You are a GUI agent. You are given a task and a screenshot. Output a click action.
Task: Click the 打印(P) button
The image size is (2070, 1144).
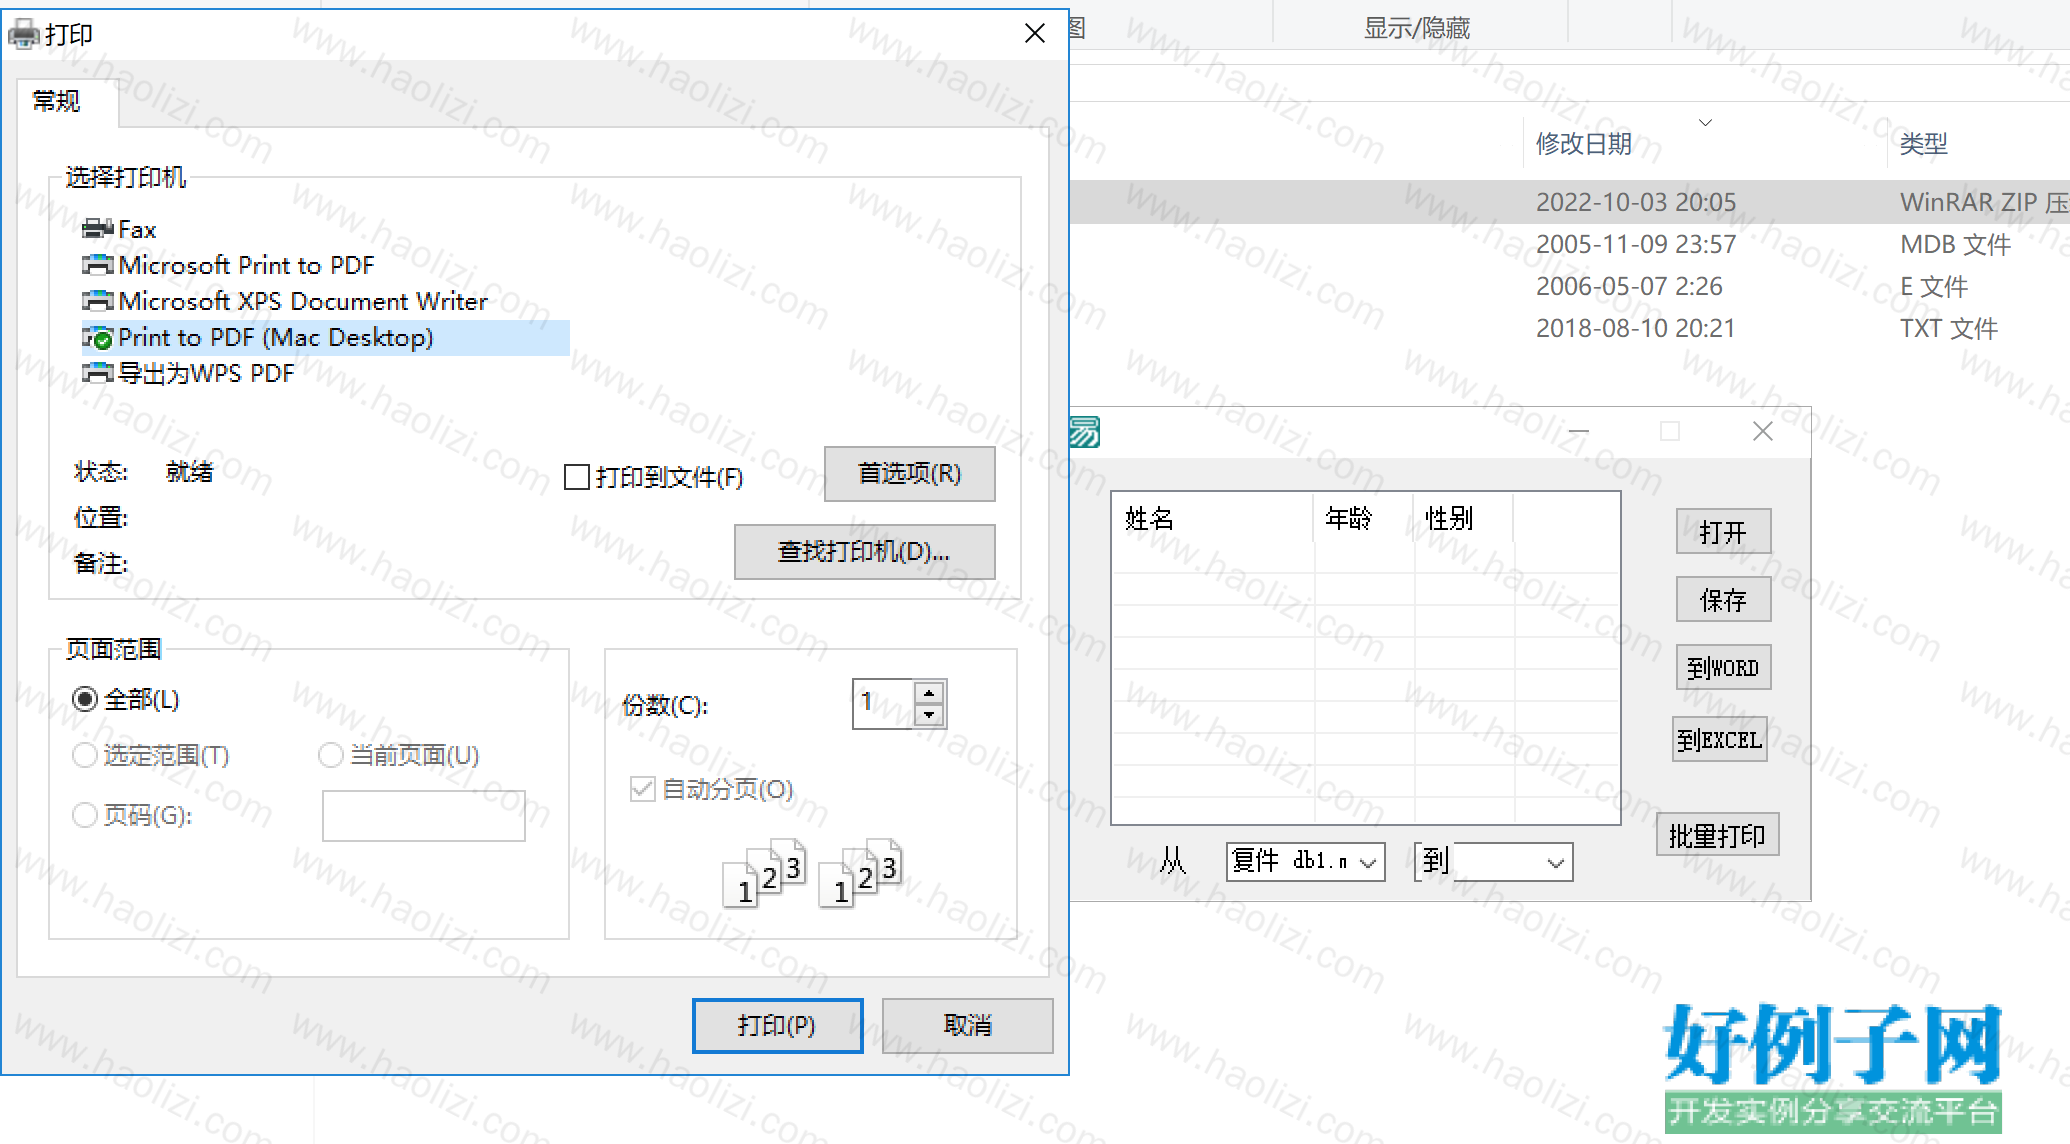tap(777, 1025)
